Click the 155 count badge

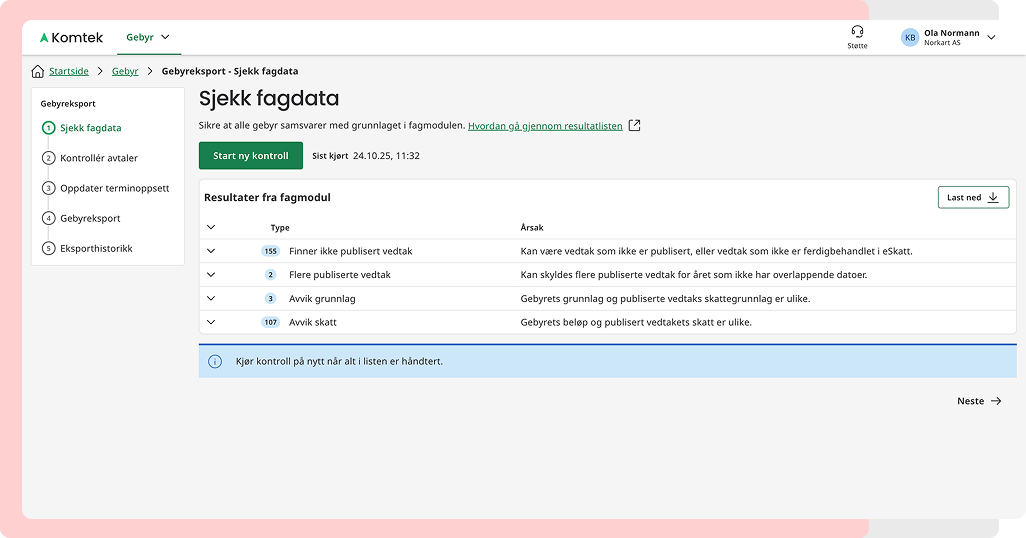pos(270,251)
